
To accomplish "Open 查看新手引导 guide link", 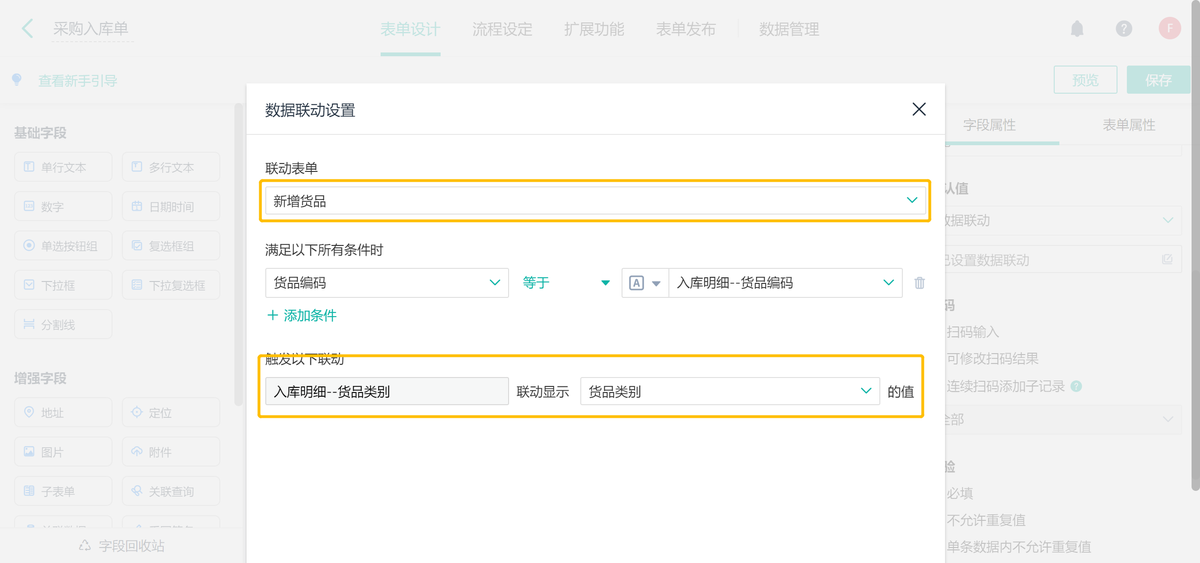I will coord(77,81).
